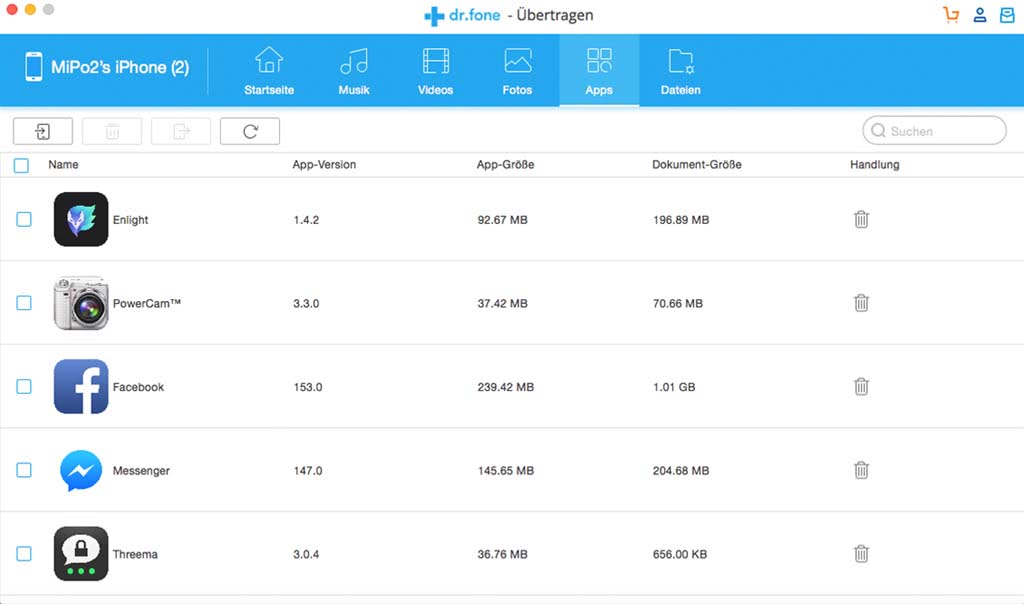Click the Name column header
The height and width of the screenshot is (604, 1024).
click(63, 165)
